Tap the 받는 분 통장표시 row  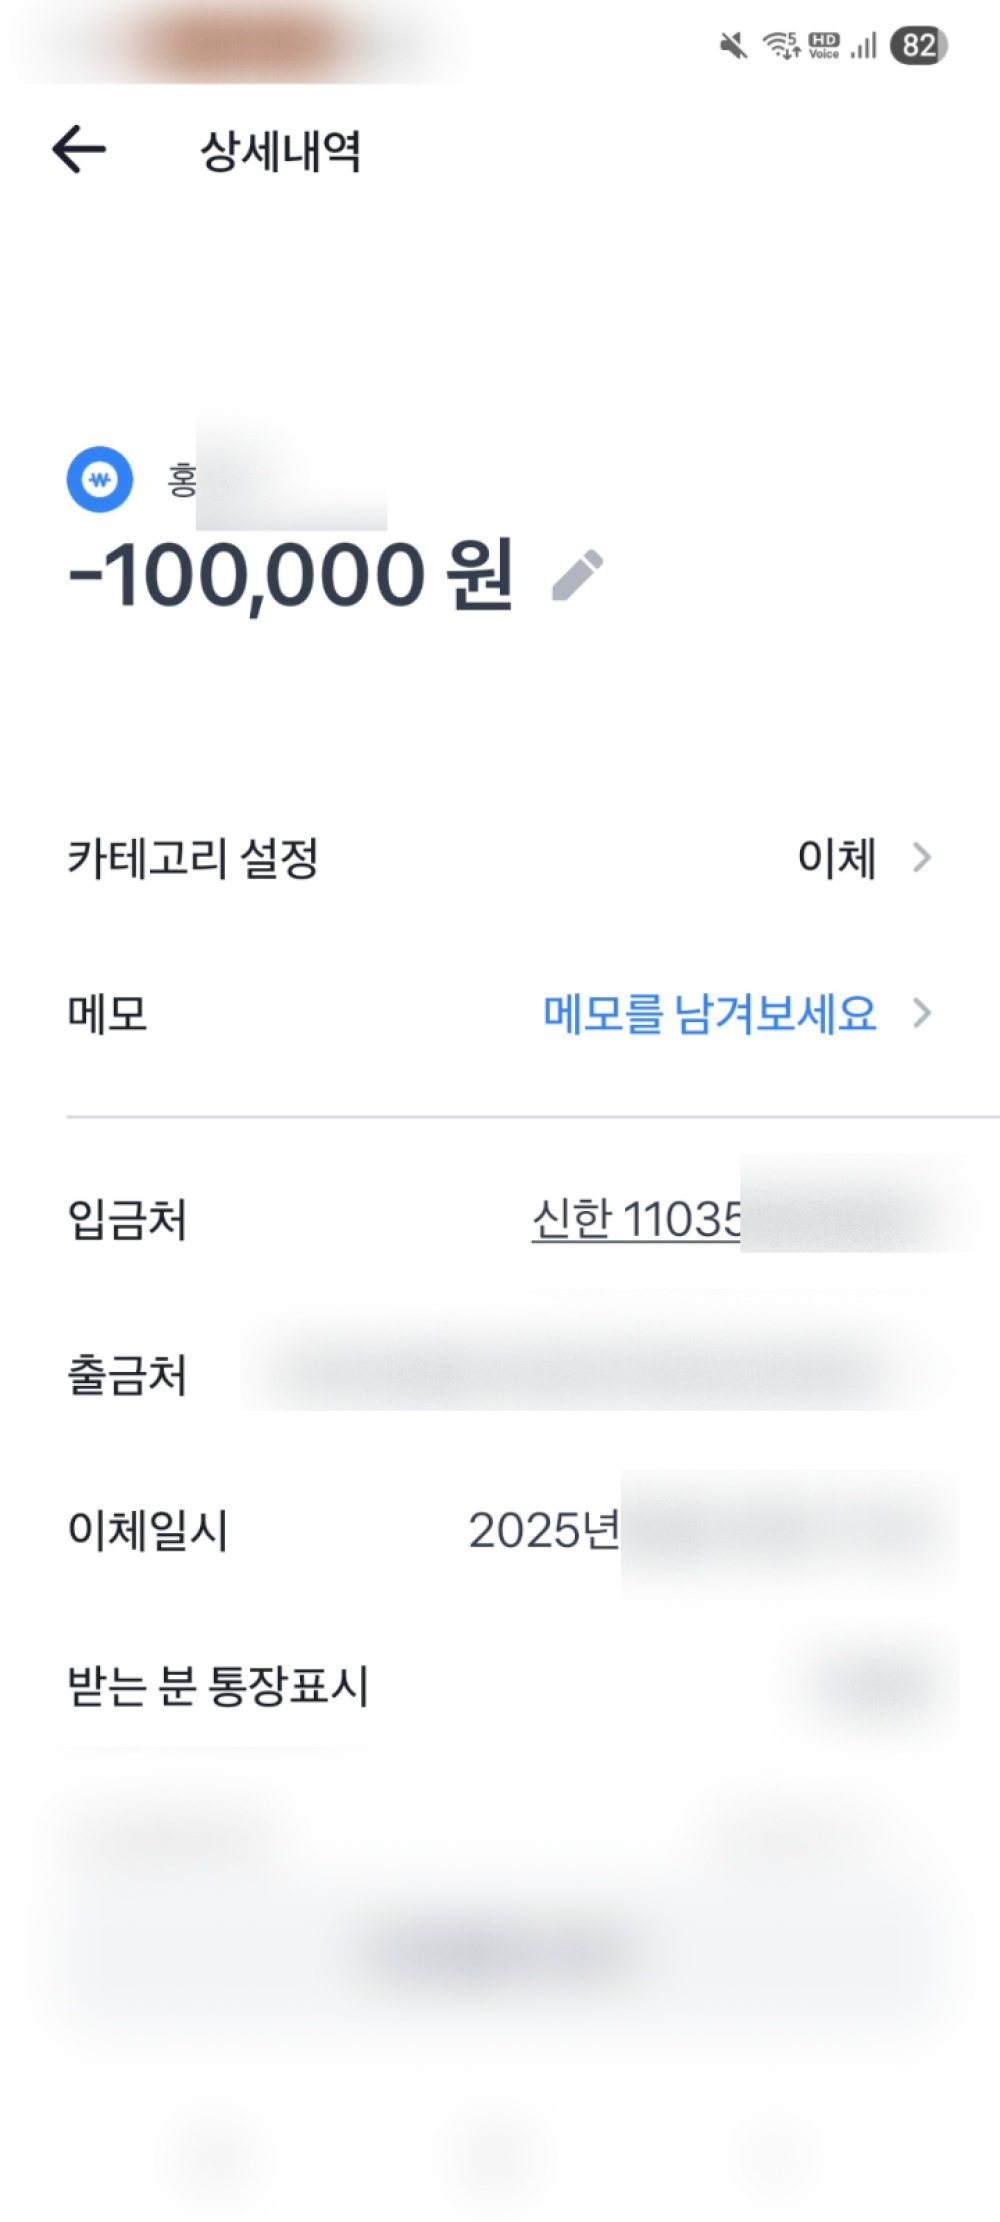218,1685
